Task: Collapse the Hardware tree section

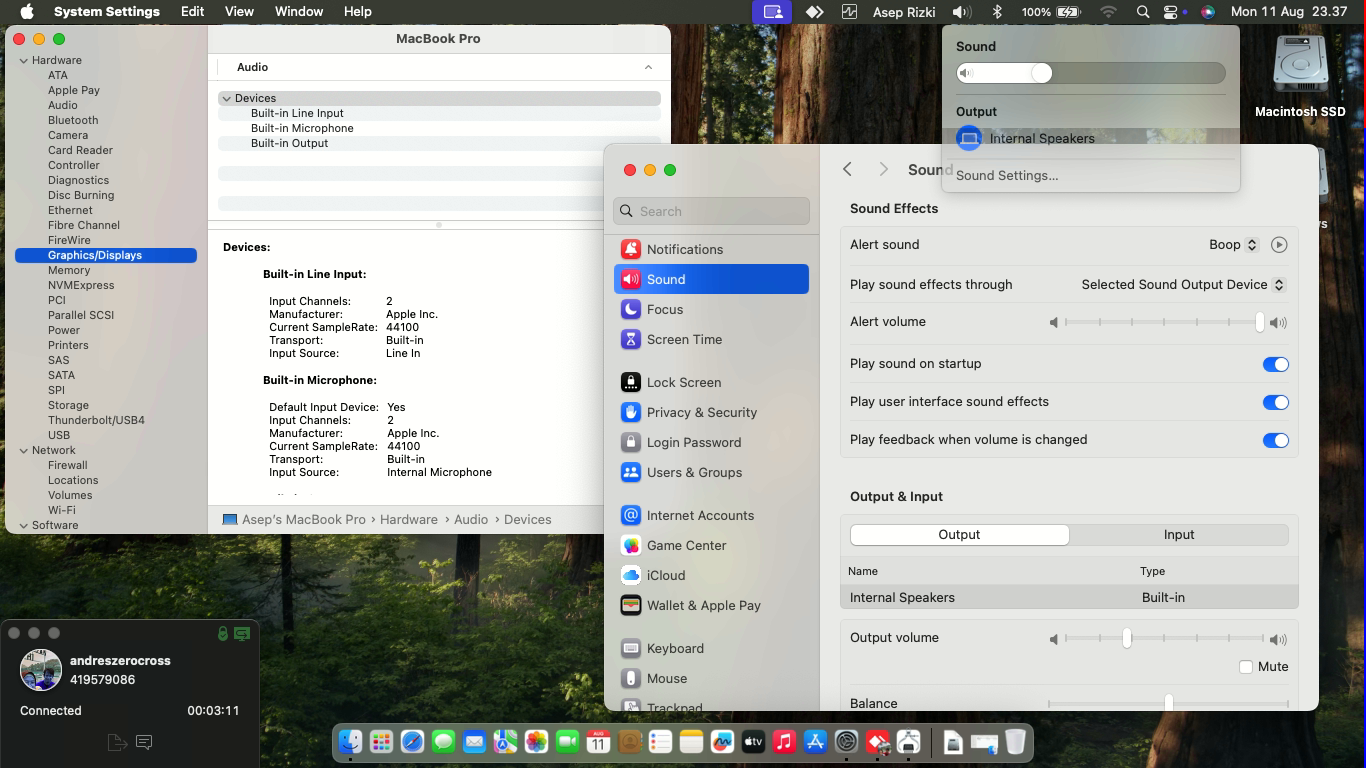Action: pyautogui.click(x=24, y=60)
